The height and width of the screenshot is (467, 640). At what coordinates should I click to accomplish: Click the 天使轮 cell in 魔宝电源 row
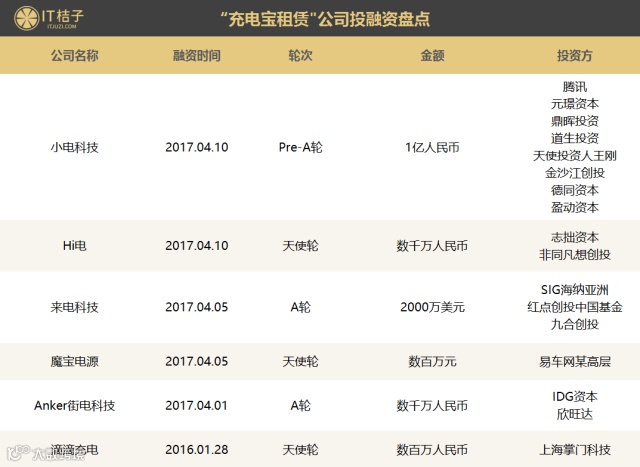coord(300,361)
